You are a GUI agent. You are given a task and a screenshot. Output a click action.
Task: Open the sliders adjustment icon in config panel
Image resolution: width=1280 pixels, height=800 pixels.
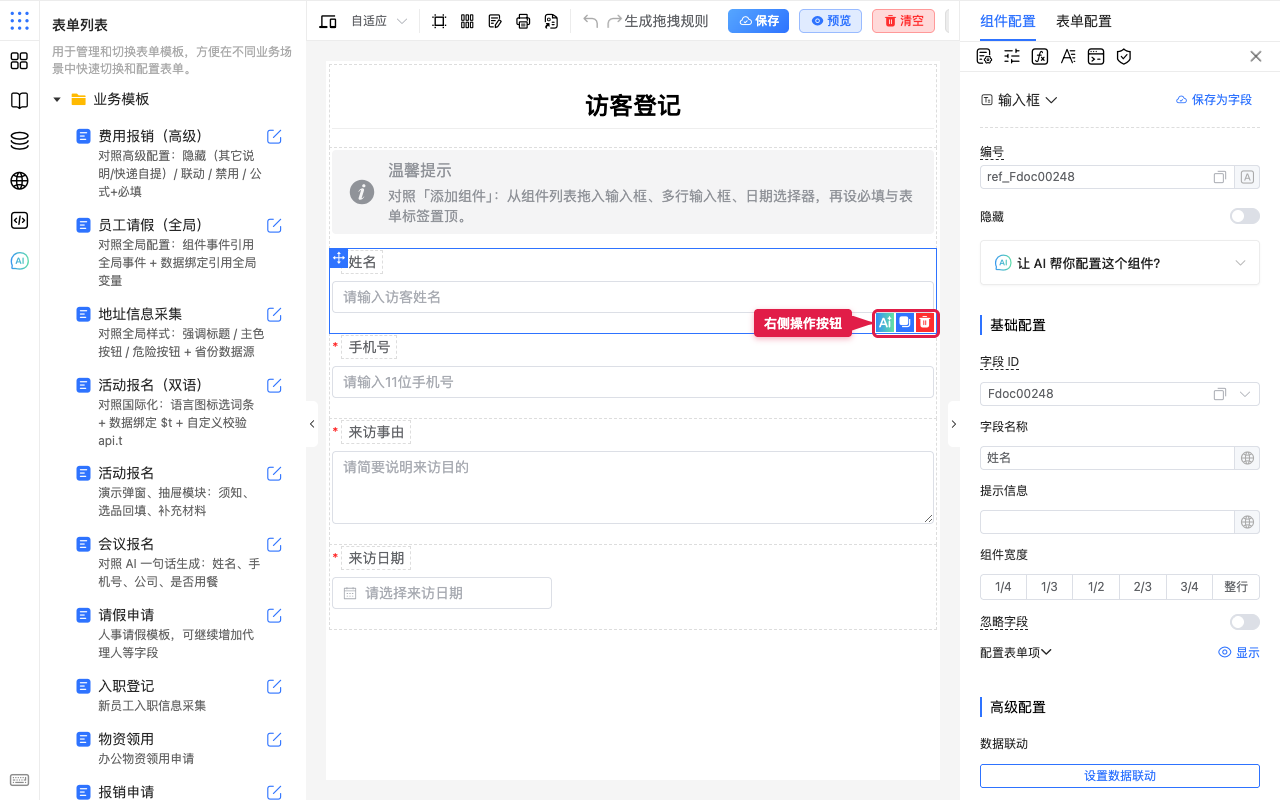coord(1012,57)
